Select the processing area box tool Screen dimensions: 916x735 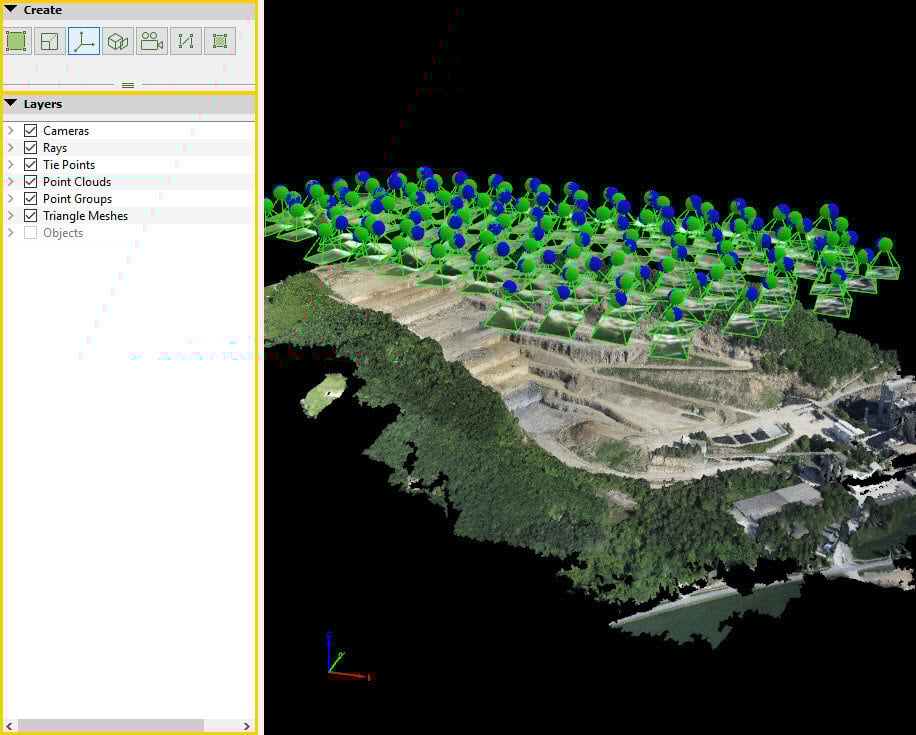118,41
